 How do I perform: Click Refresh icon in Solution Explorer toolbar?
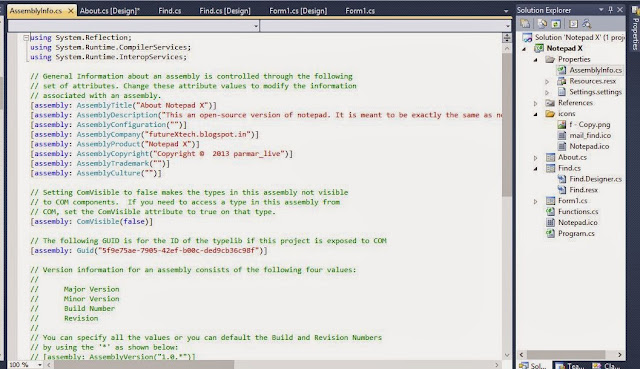coord(556,24)
